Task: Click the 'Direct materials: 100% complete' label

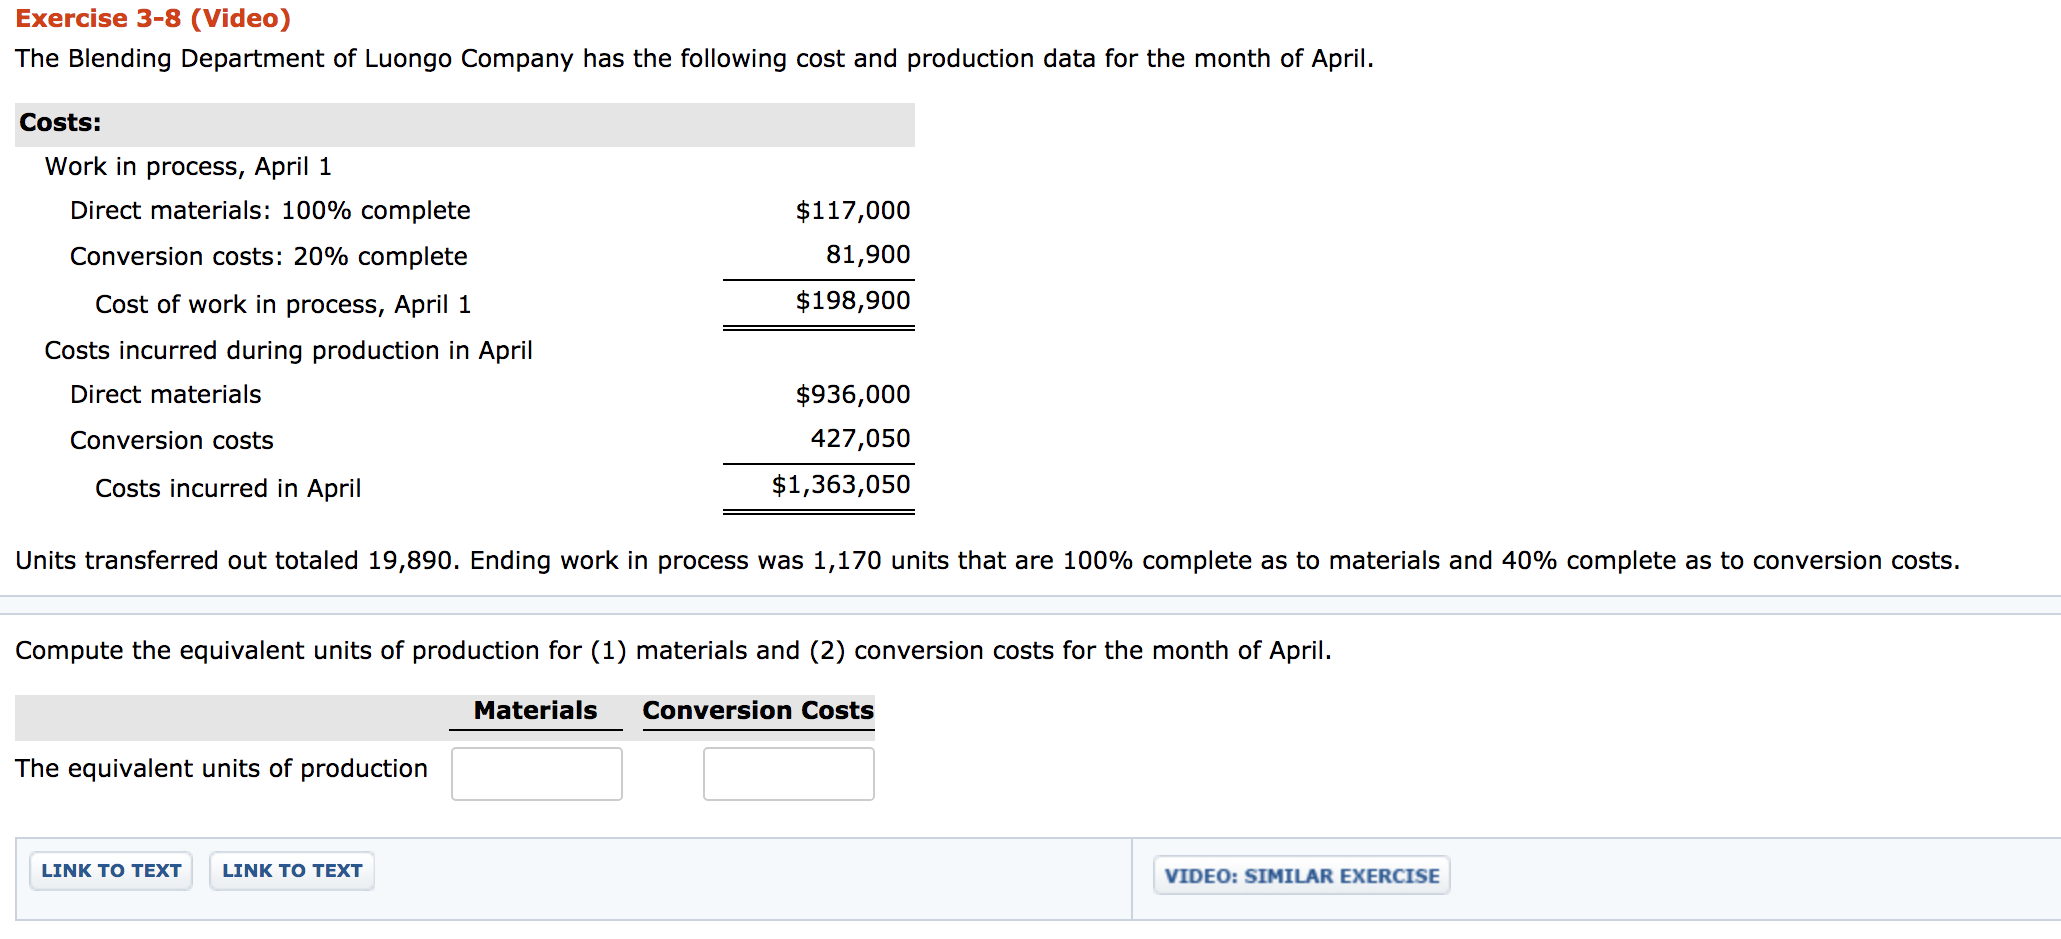Action: [x=270, y=211]
